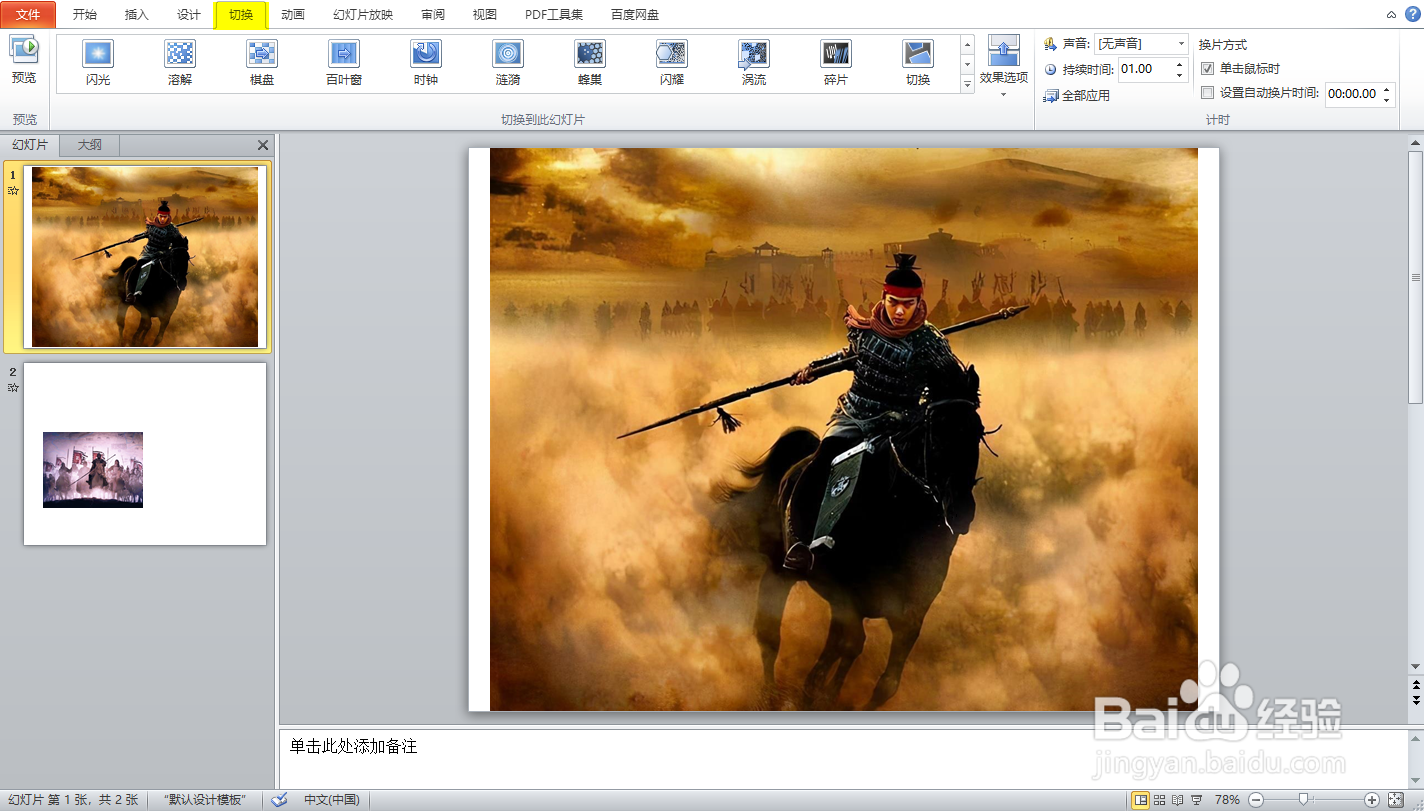Click zoom in plus button
1424x812 pixels.
(1371, 800)
